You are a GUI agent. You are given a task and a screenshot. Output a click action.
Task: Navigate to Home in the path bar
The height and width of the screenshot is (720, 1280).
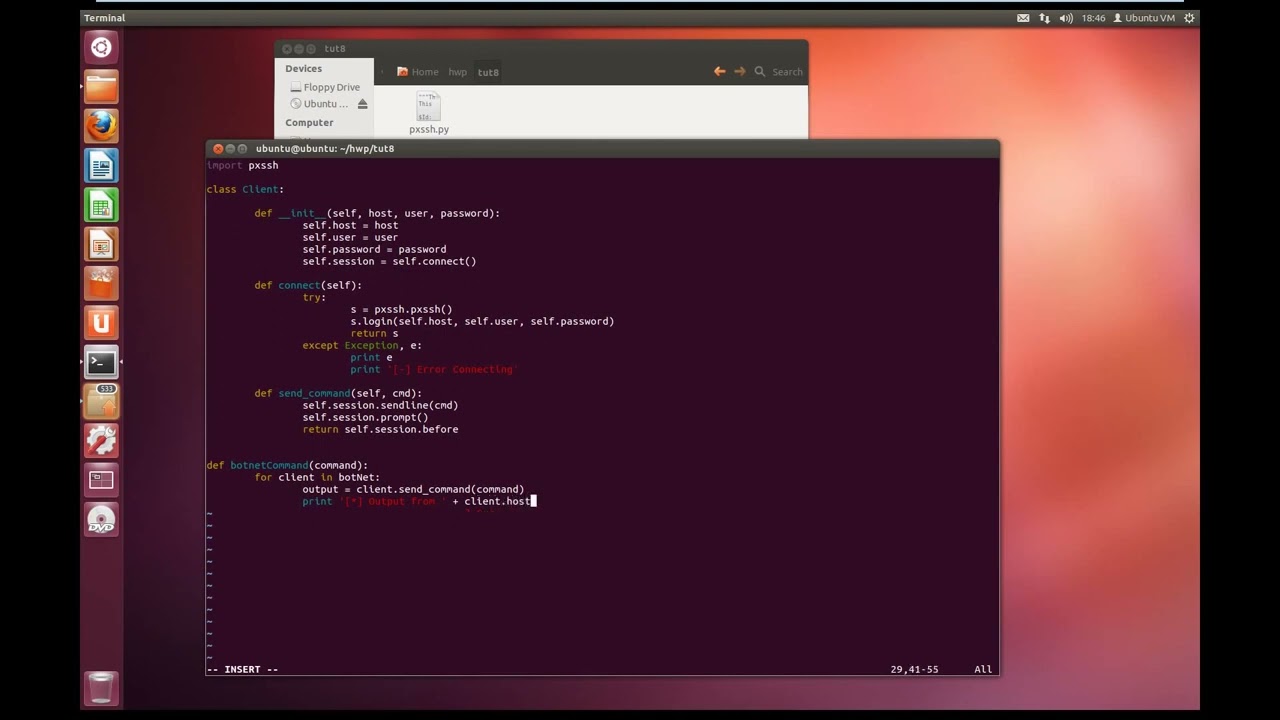(418, 72)
